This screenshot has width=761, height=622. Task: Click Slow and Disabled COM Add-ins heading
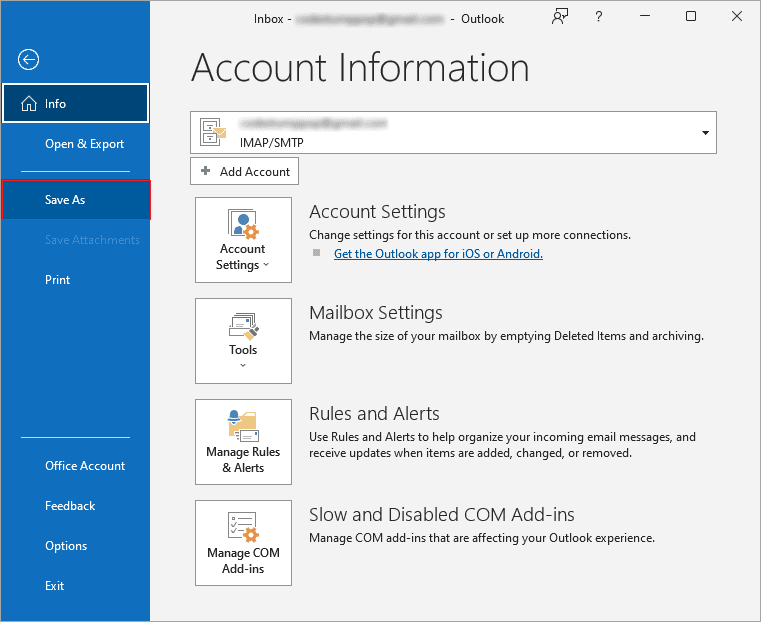click(442, 515)
